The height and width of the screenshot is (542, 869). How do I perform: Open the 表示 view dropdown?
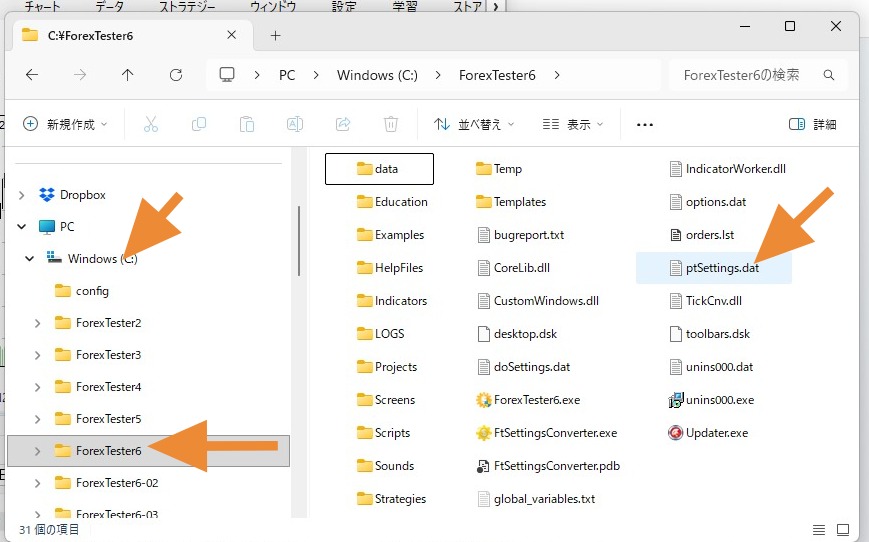[572, 124]
